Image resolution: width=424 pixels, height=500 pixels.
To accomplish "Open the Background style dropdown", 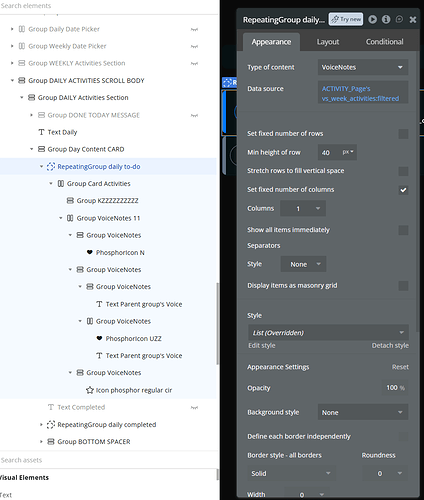I will tap(363, 413).
